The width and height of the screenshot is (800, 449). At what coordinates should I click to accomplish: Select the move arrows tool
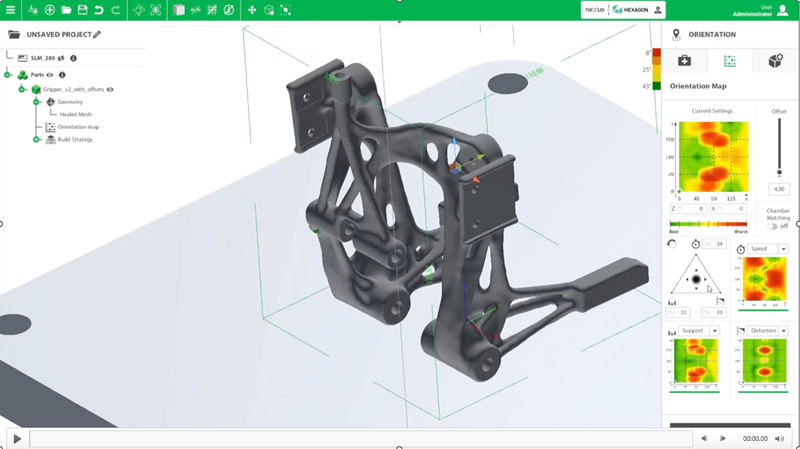(252, 10)
